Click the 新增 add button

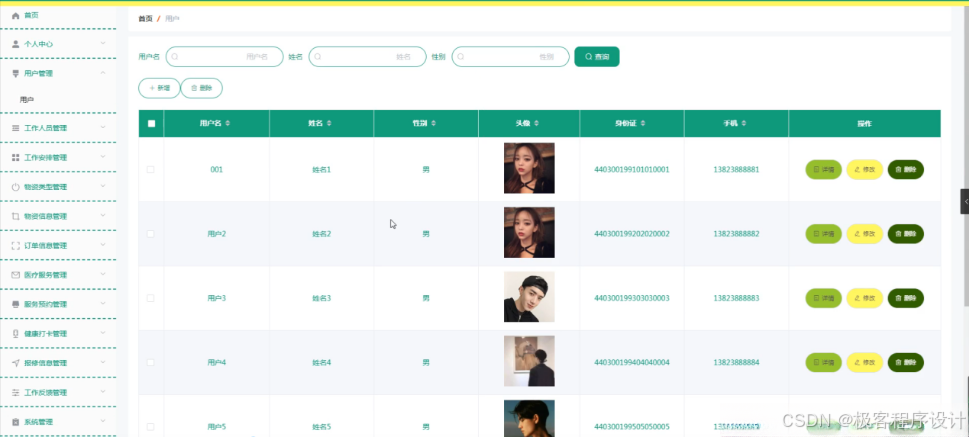159,88
